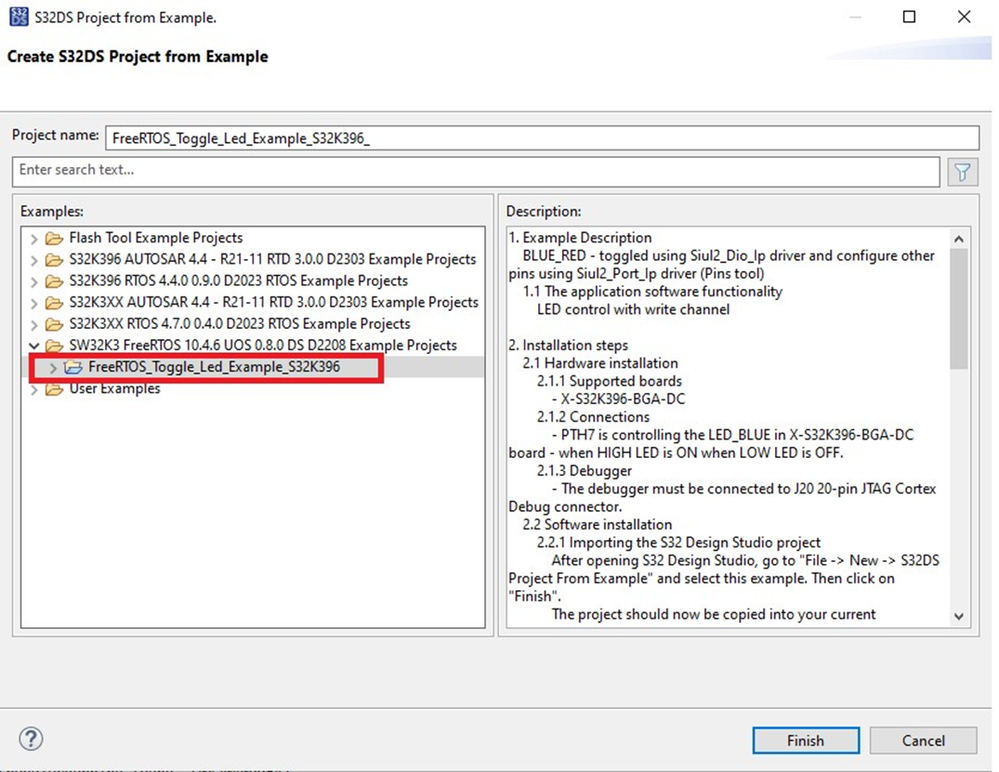Expand S32K396 RTOS 4.4.0 node
Screen dimensions: 999x772
(34, 282)
